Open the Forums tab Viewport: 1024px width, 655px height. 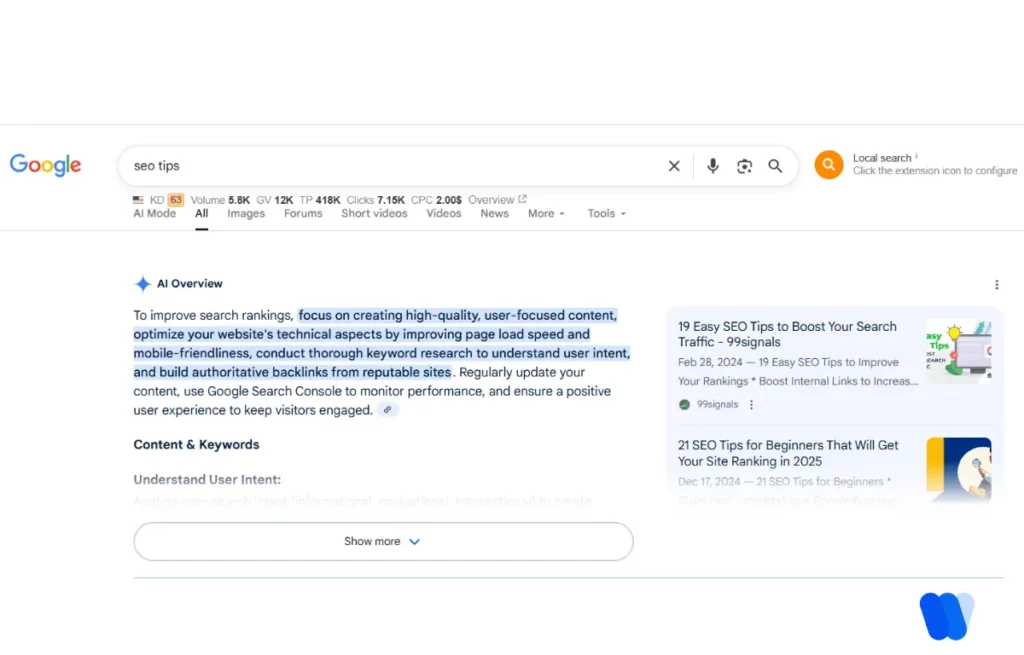303,214
